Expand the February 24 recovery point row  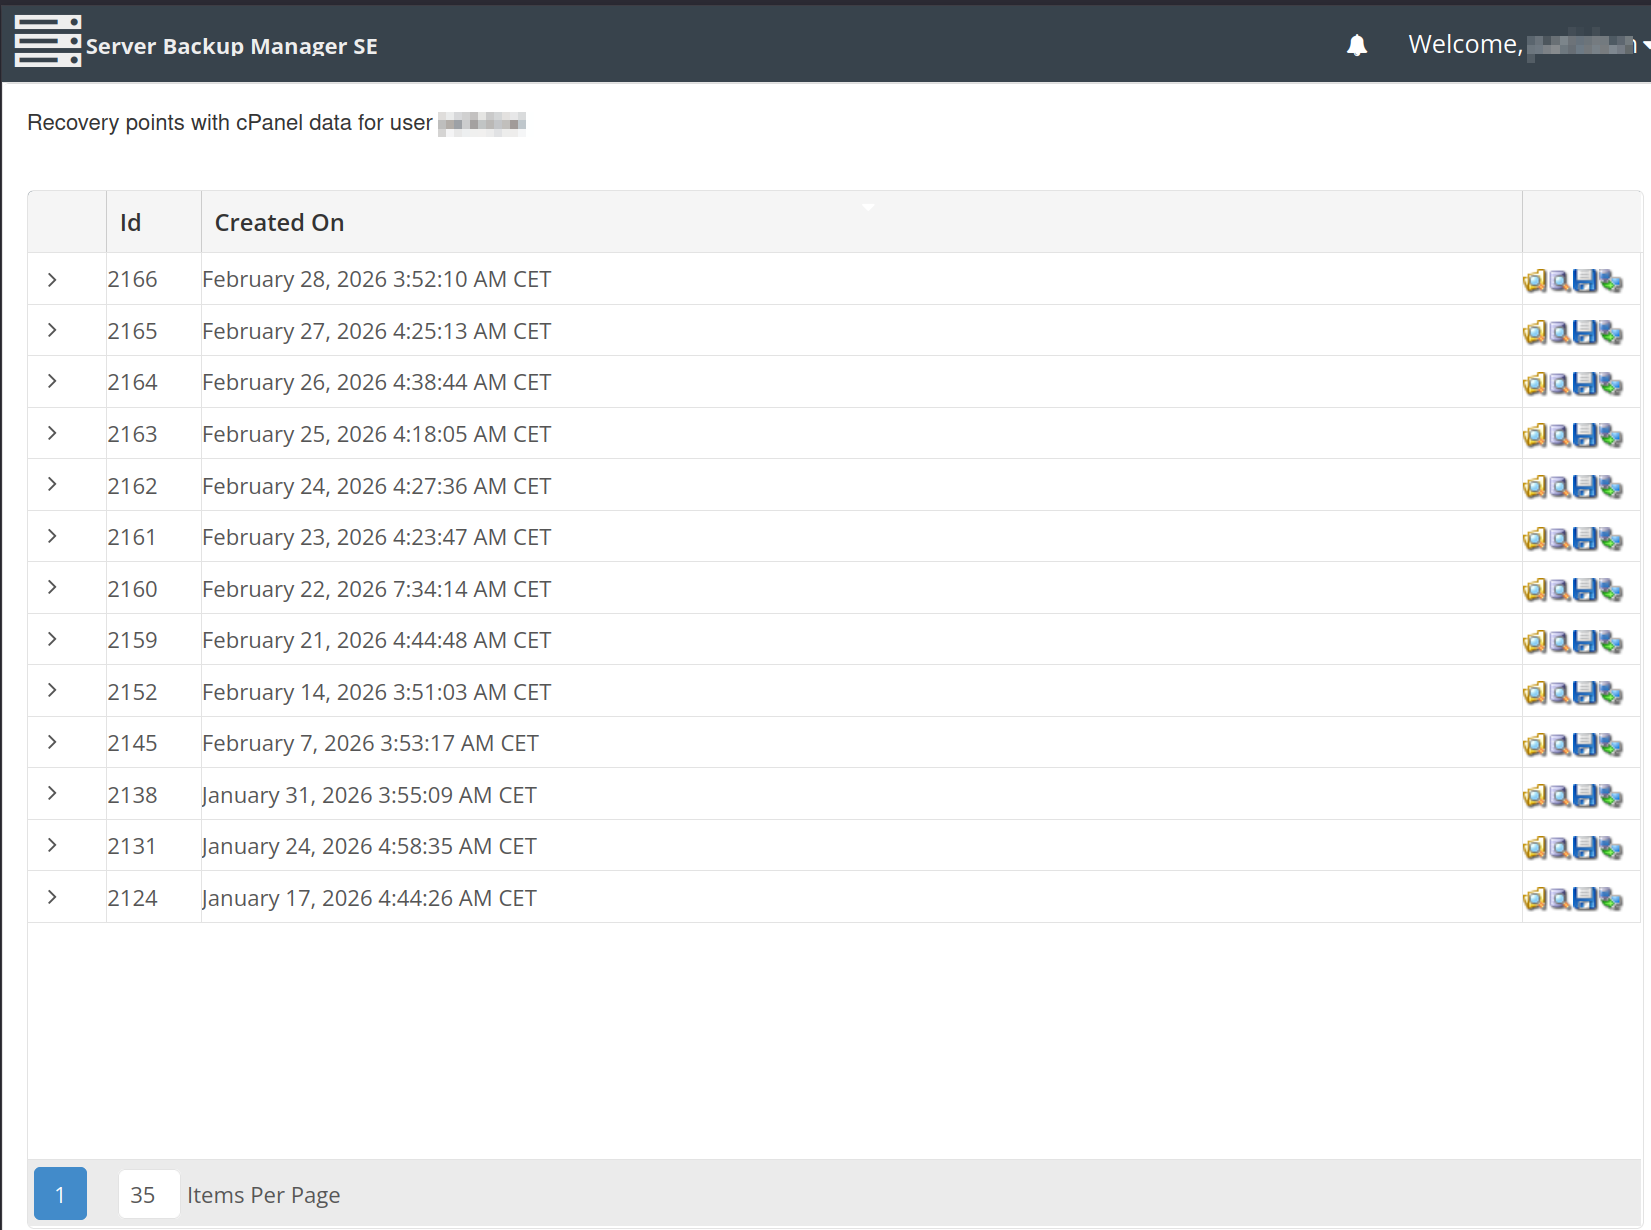click(x=52, y=485)
